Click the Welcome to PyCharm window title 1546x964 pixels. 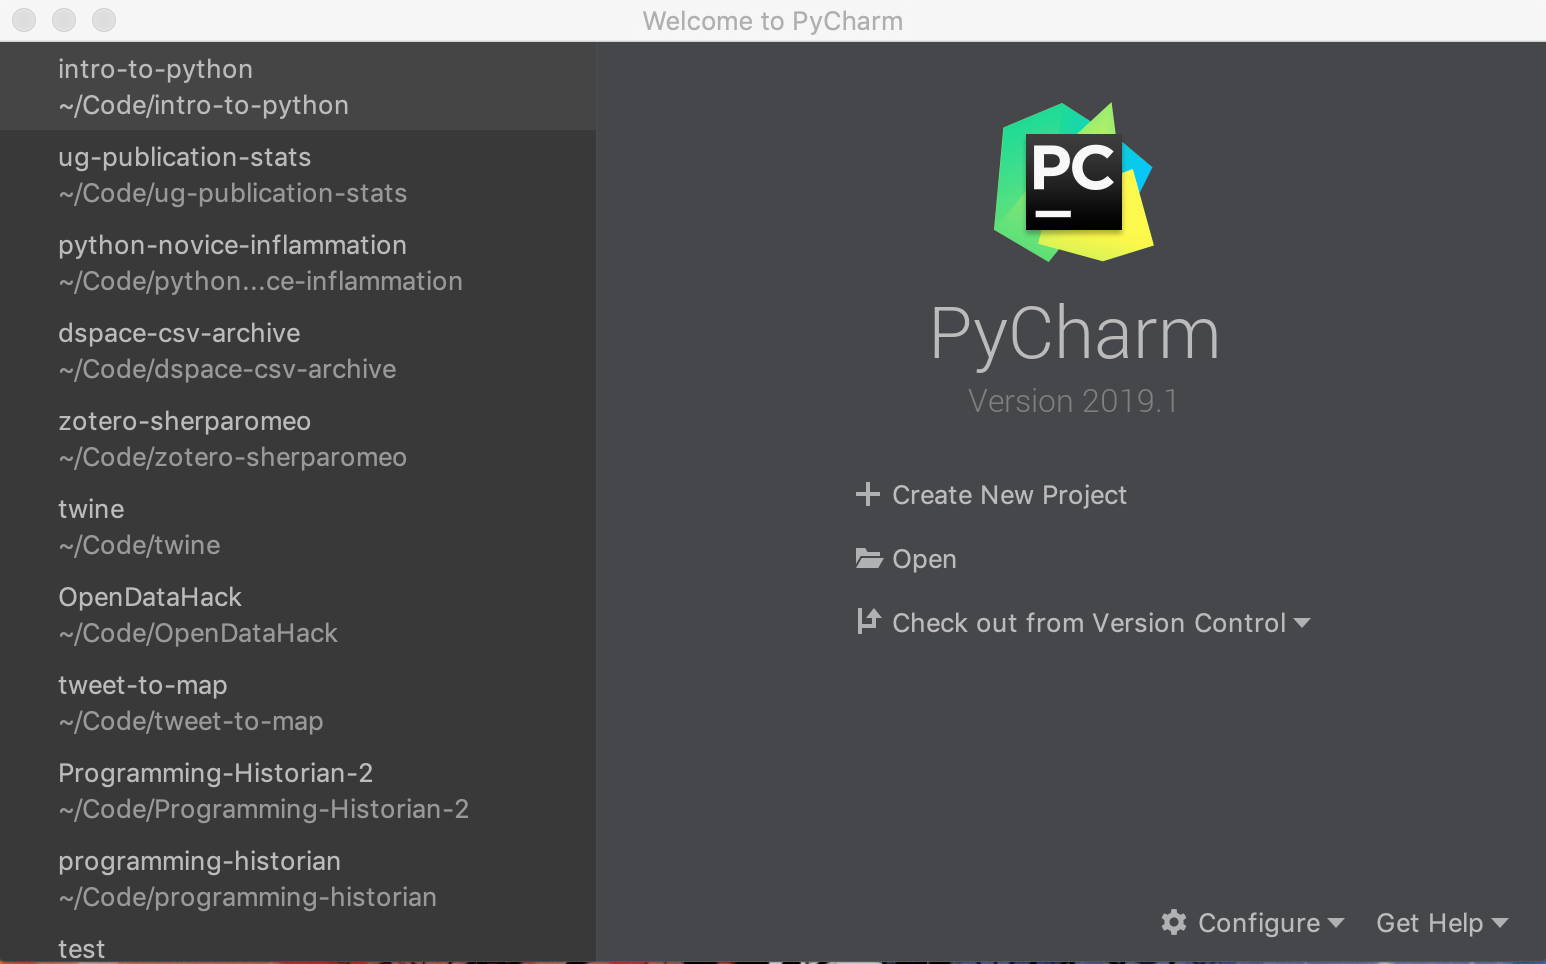(772, 21)
